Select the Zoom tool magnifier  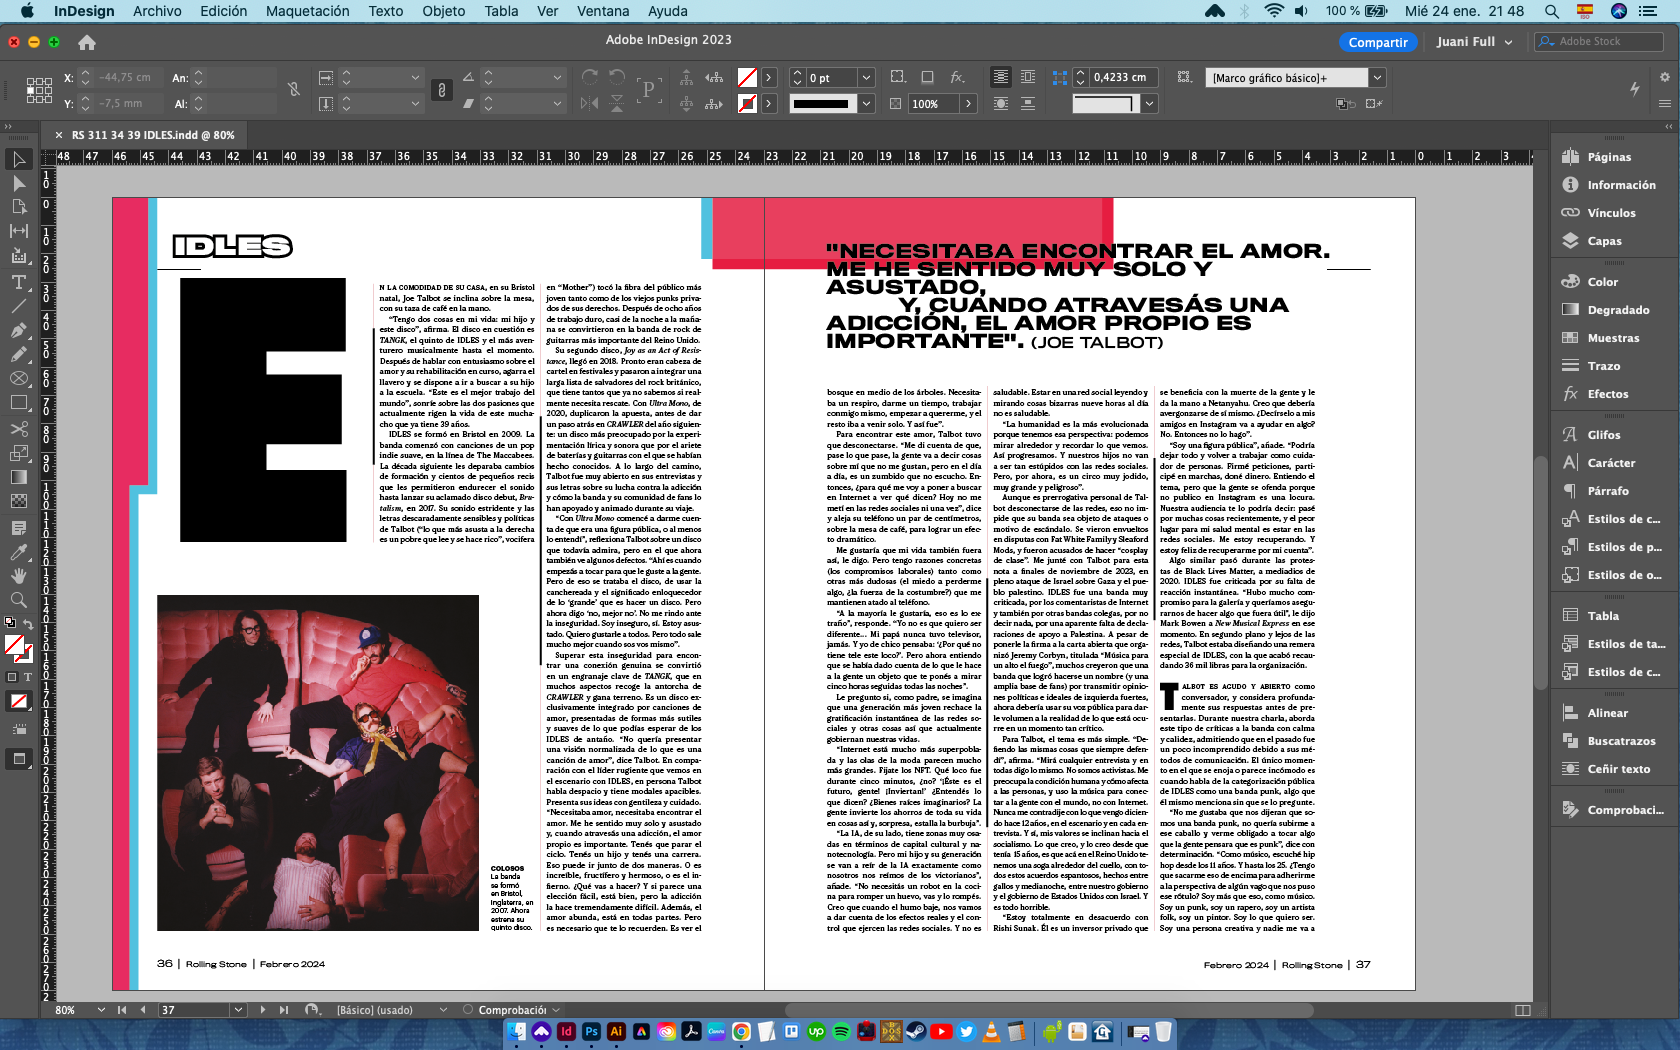pyautogui.click(x=19, y=599)
